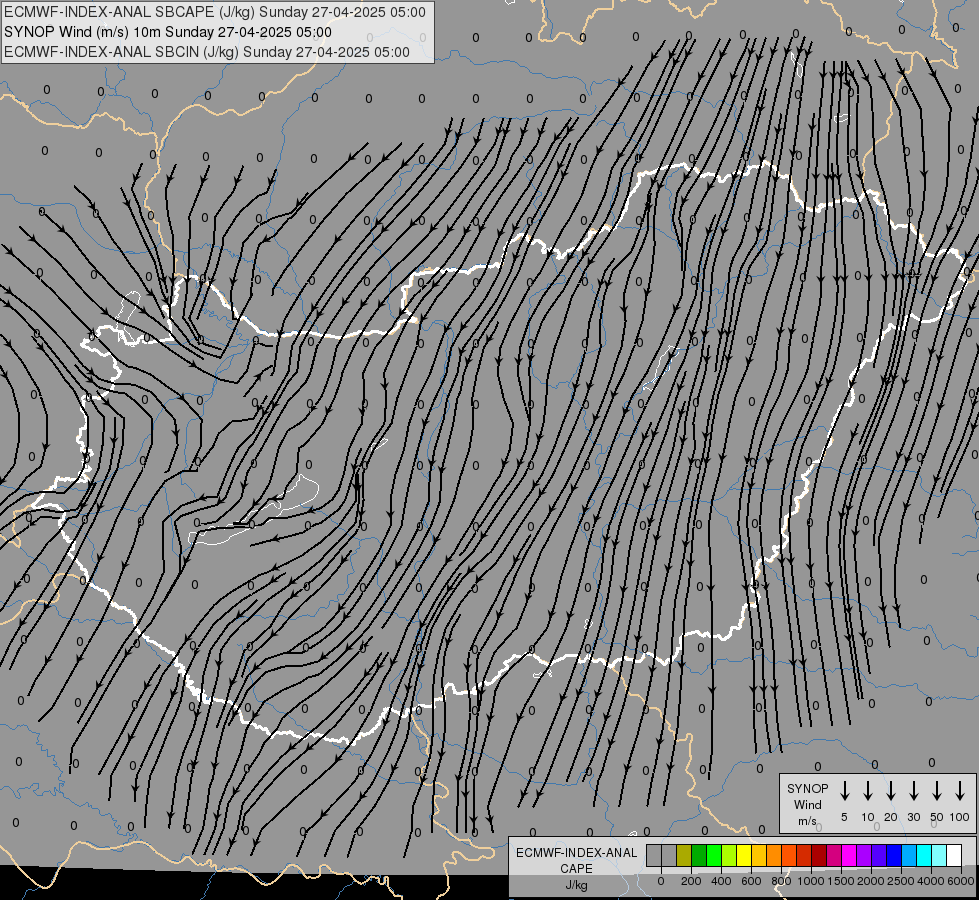The image size is (979, 900).
Task: Click the 50 m/s wind arrow in legend
Action: click(x=937, y=791)
